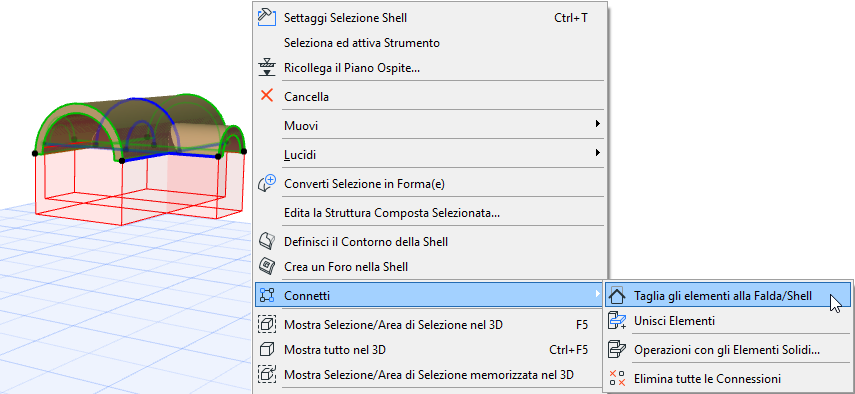
Task: Click the Mostra Selezione memorizzata nel 3D icon
Action: coord(267,374)
